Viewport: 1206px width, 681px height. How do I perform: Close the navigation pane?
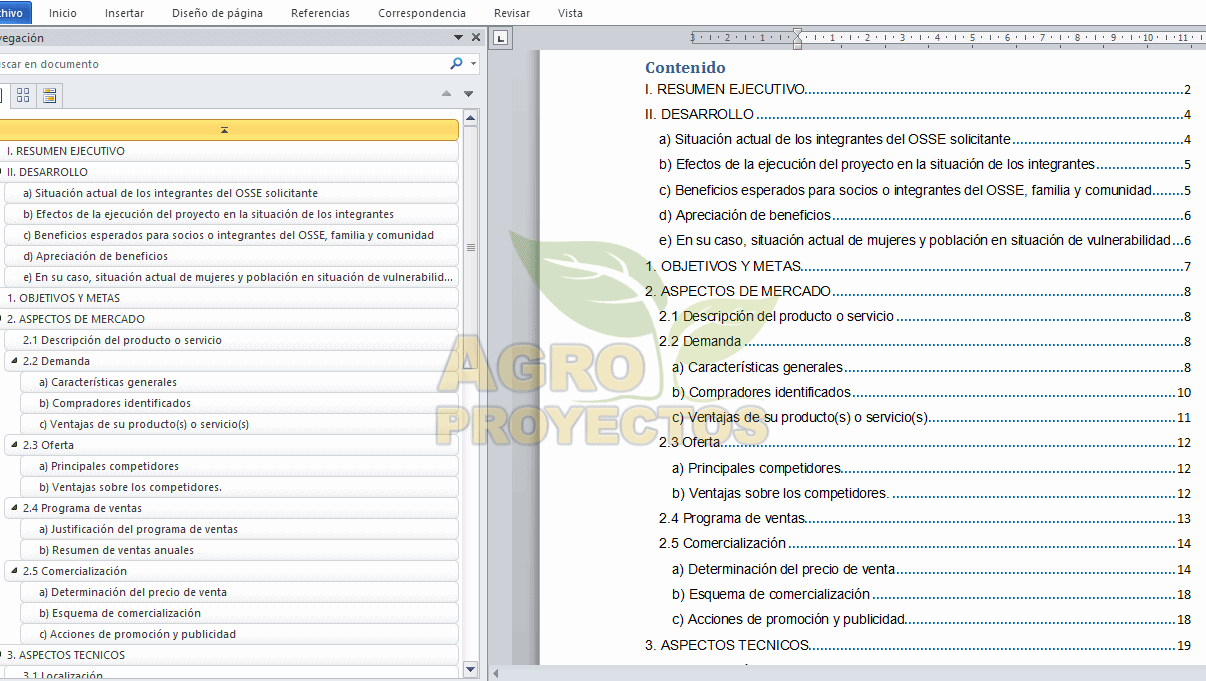pos(476,38)
